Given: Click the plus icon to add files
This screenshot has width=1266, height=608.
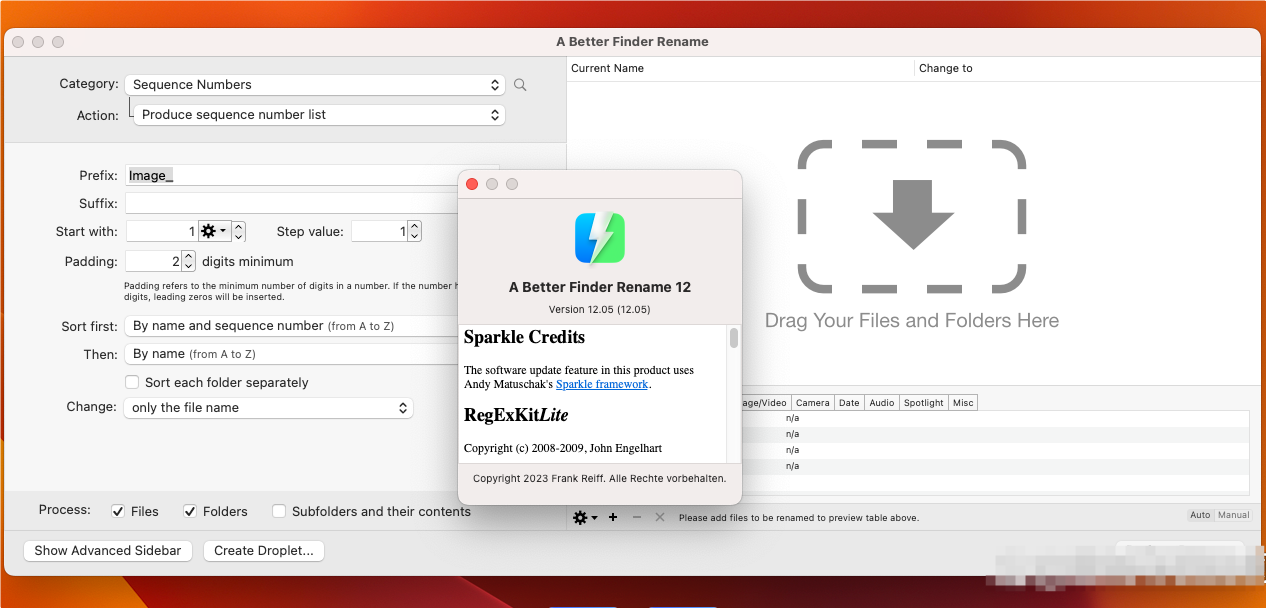Looking at the screenshot, I should pyautogui.click(x=613, y=517).
